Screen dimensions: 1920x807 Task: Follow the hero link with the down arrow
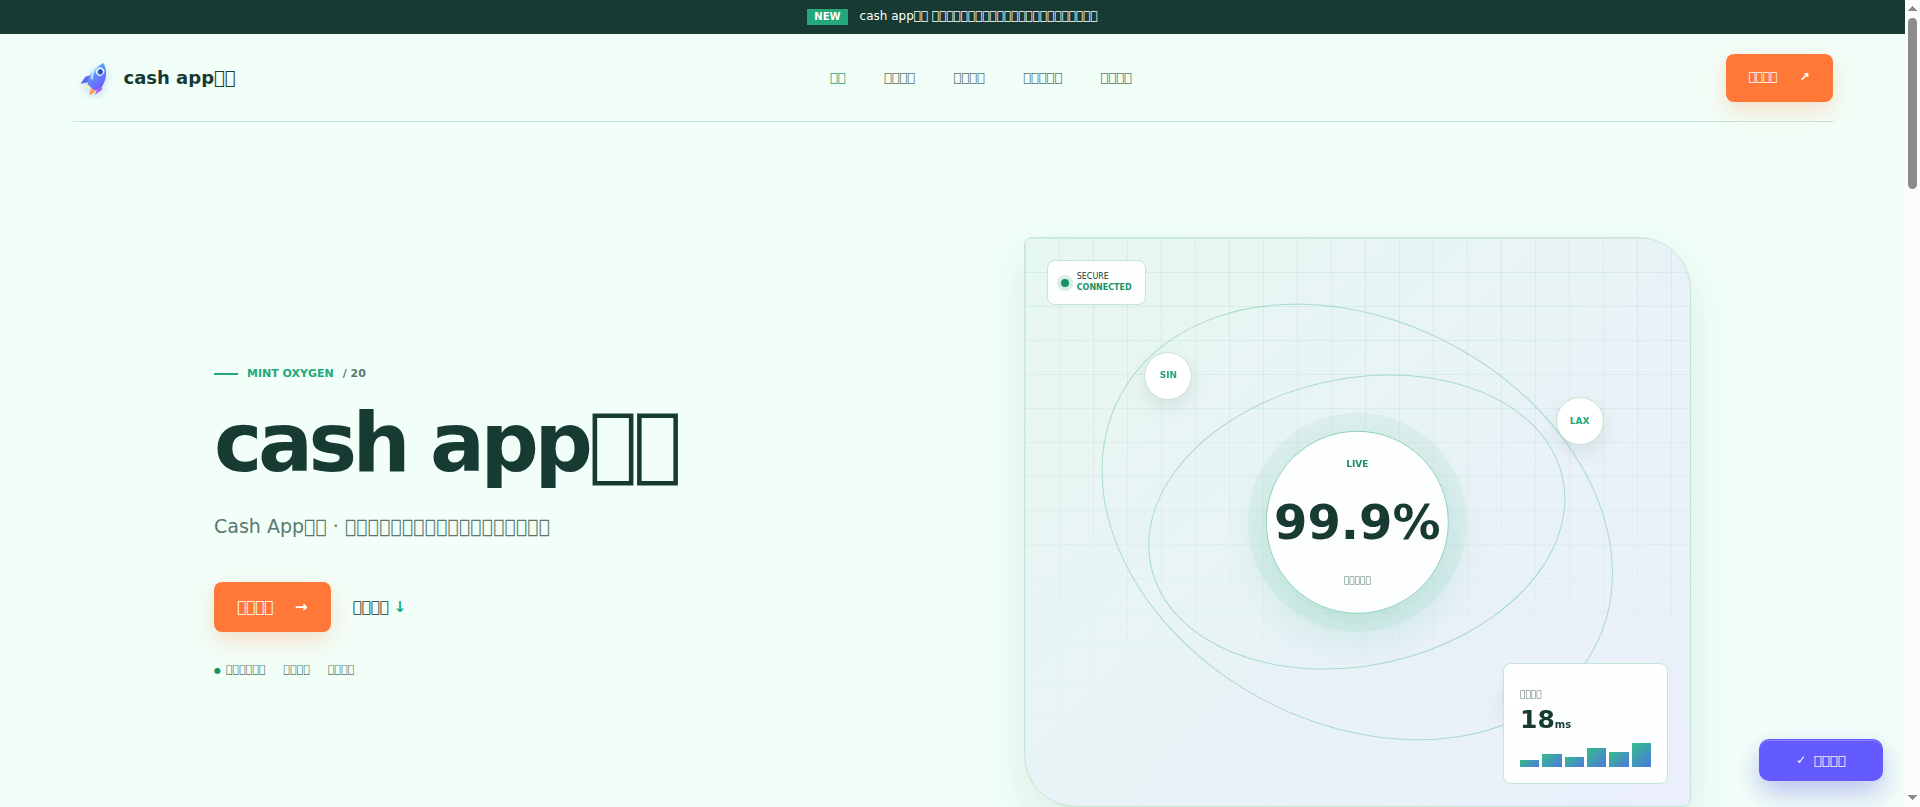(378, 607)
